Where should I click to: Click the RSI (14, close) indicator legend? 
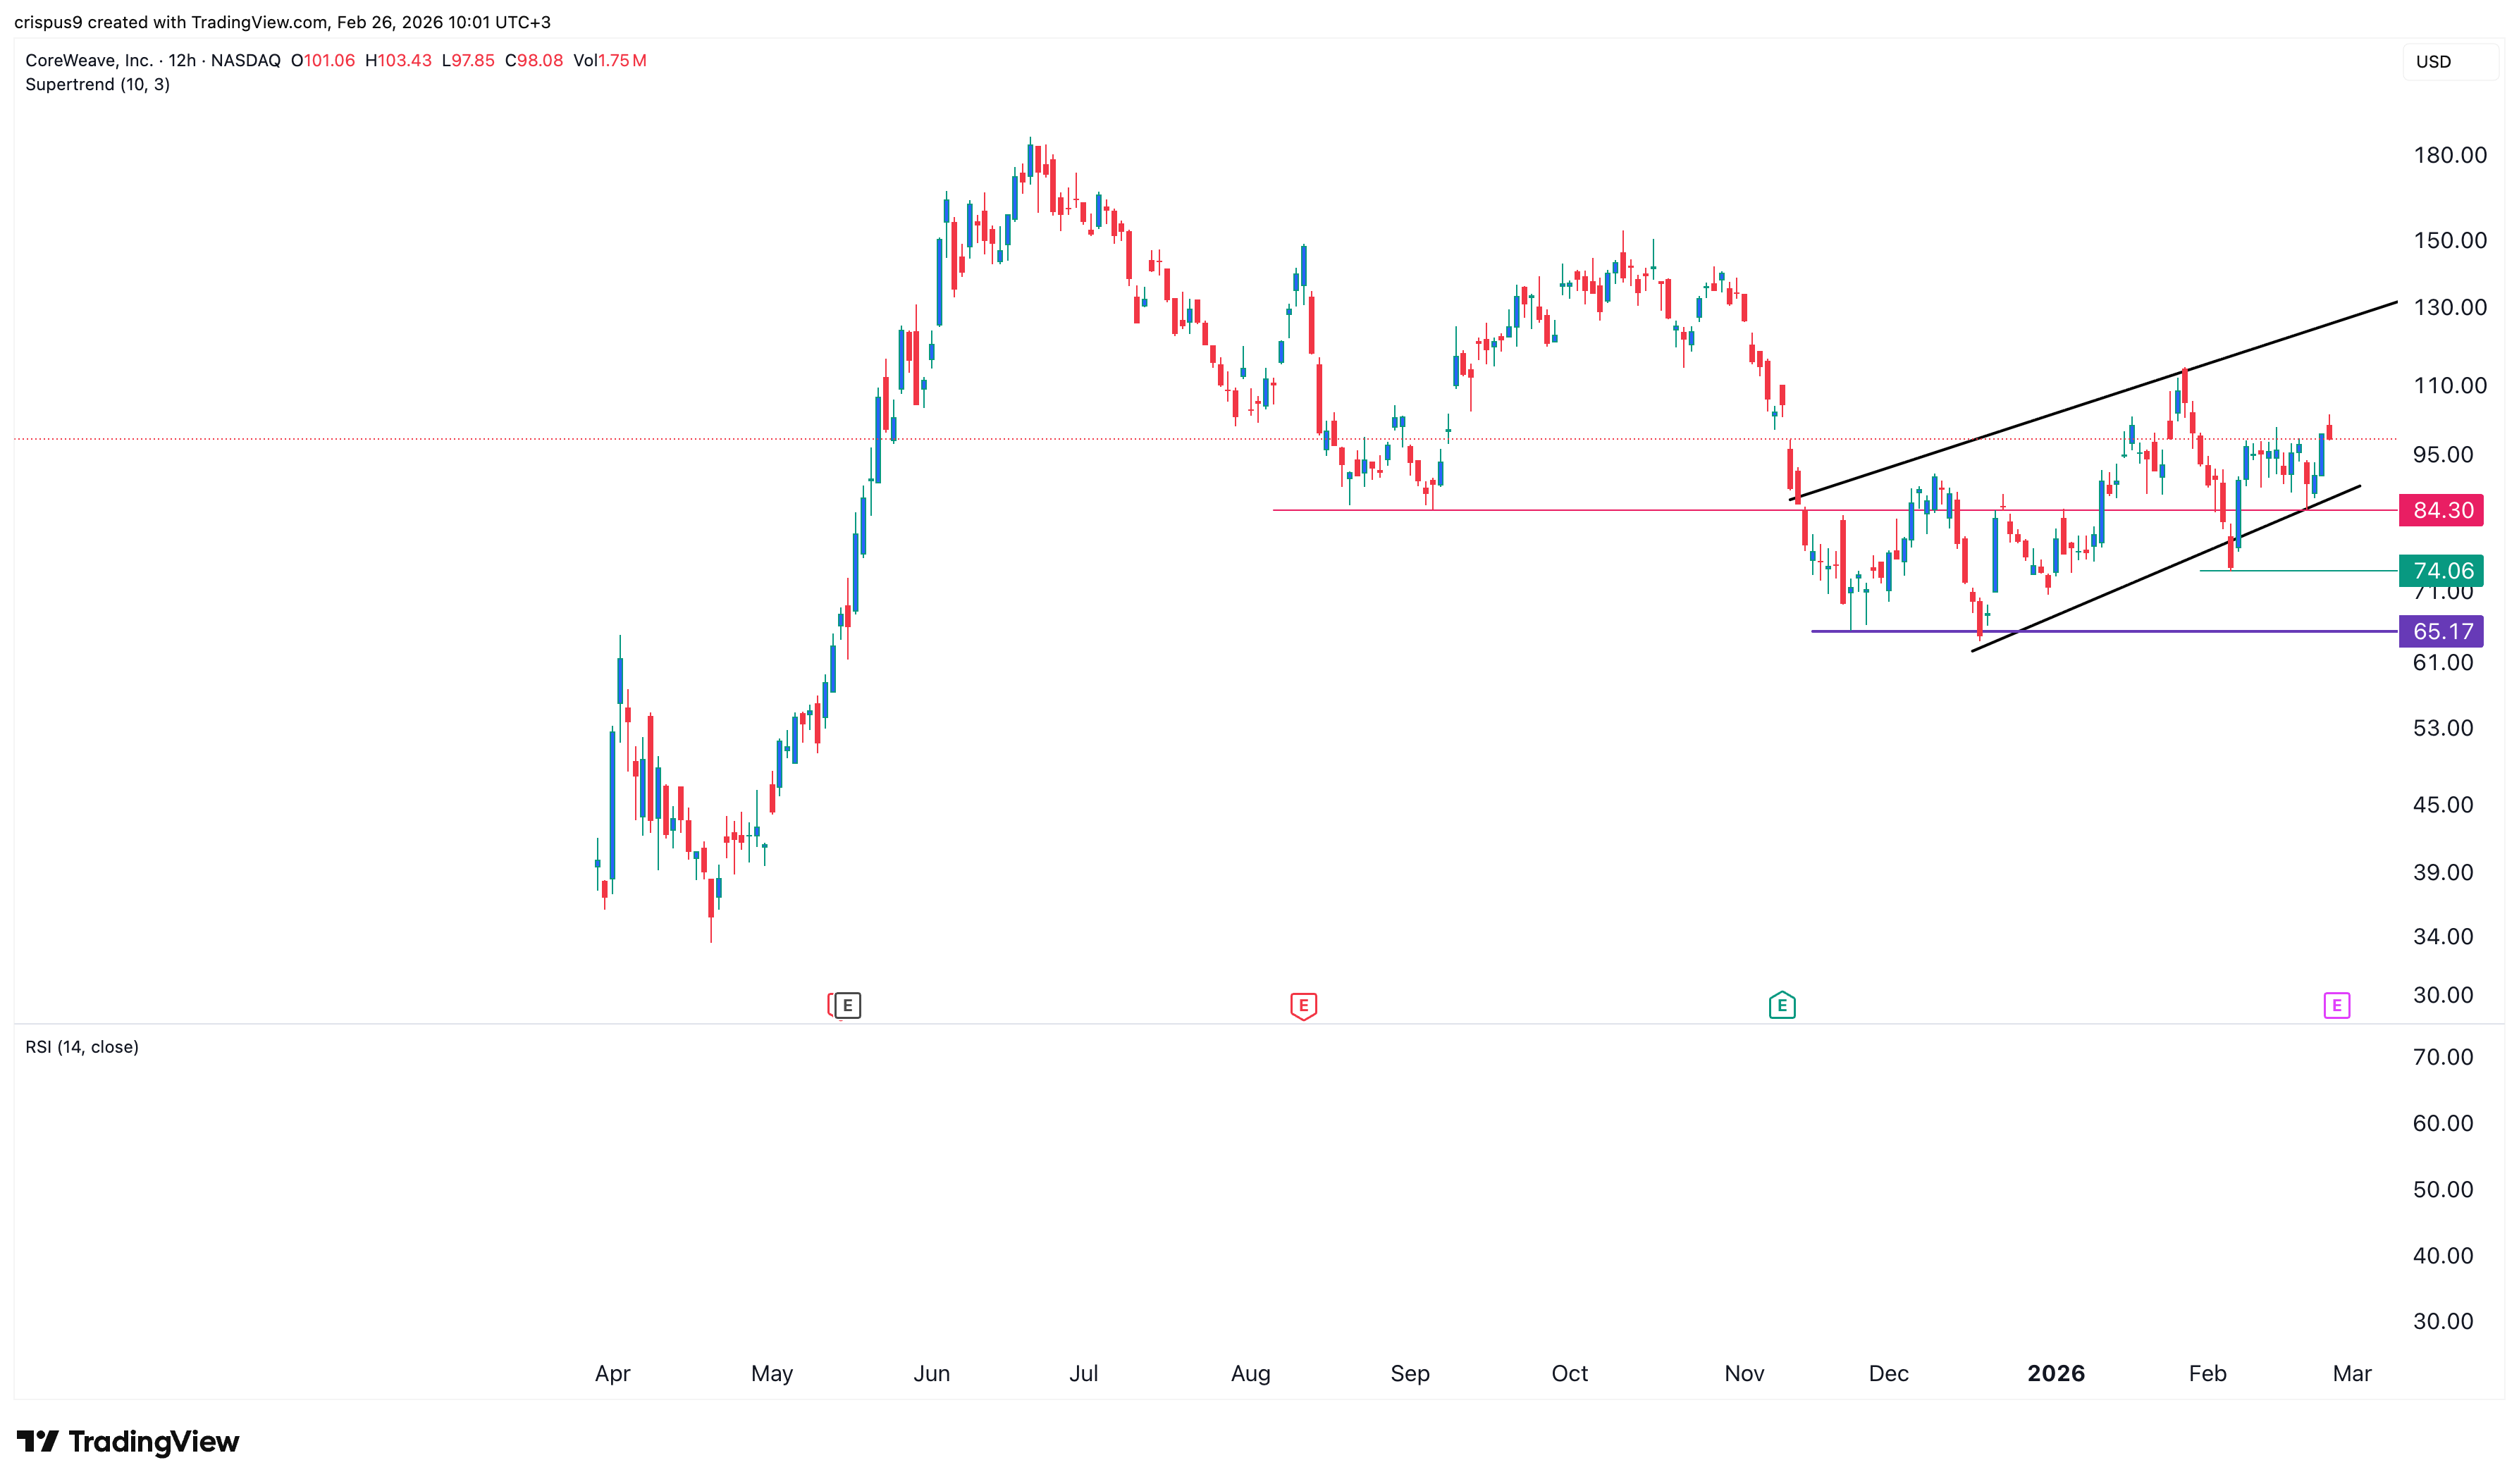pyautogui.click(x=82, y=1047)
